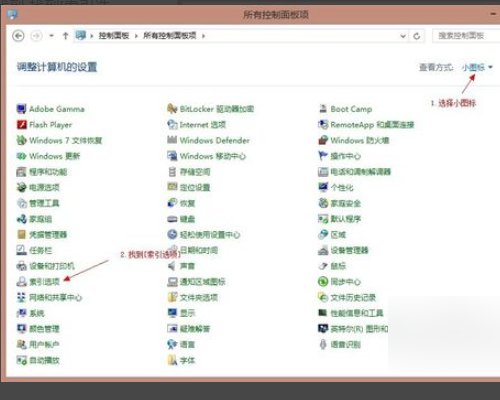
Task: Open RemoteApp 和桌面连接
Action: (366, 125)
